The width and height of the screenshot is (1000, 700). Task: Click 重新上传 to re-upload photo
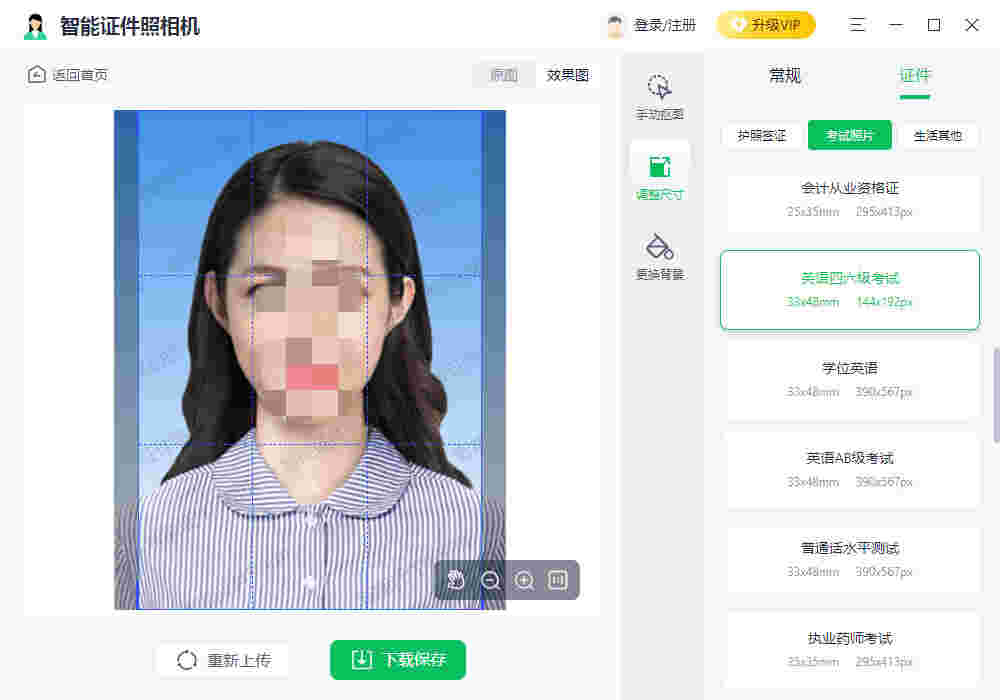pos(222,660)
